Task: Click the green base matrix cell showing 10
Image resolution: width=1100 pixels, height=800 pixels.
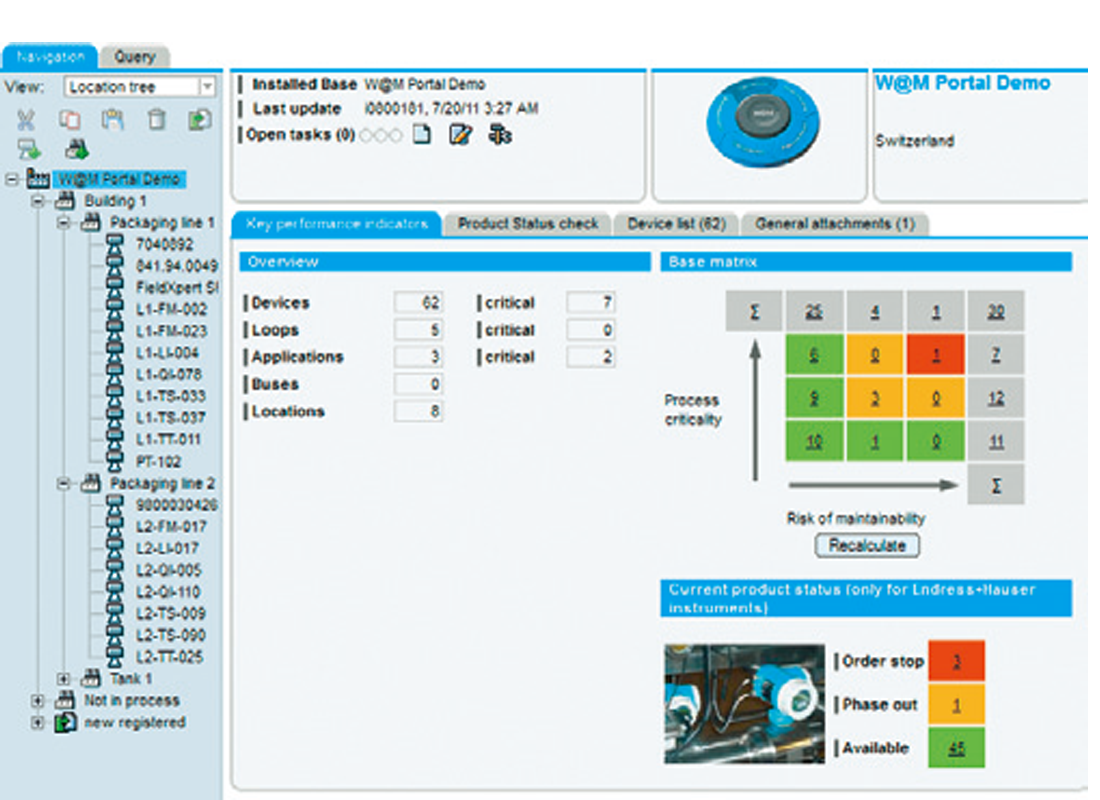Action: tap(814, 441)
